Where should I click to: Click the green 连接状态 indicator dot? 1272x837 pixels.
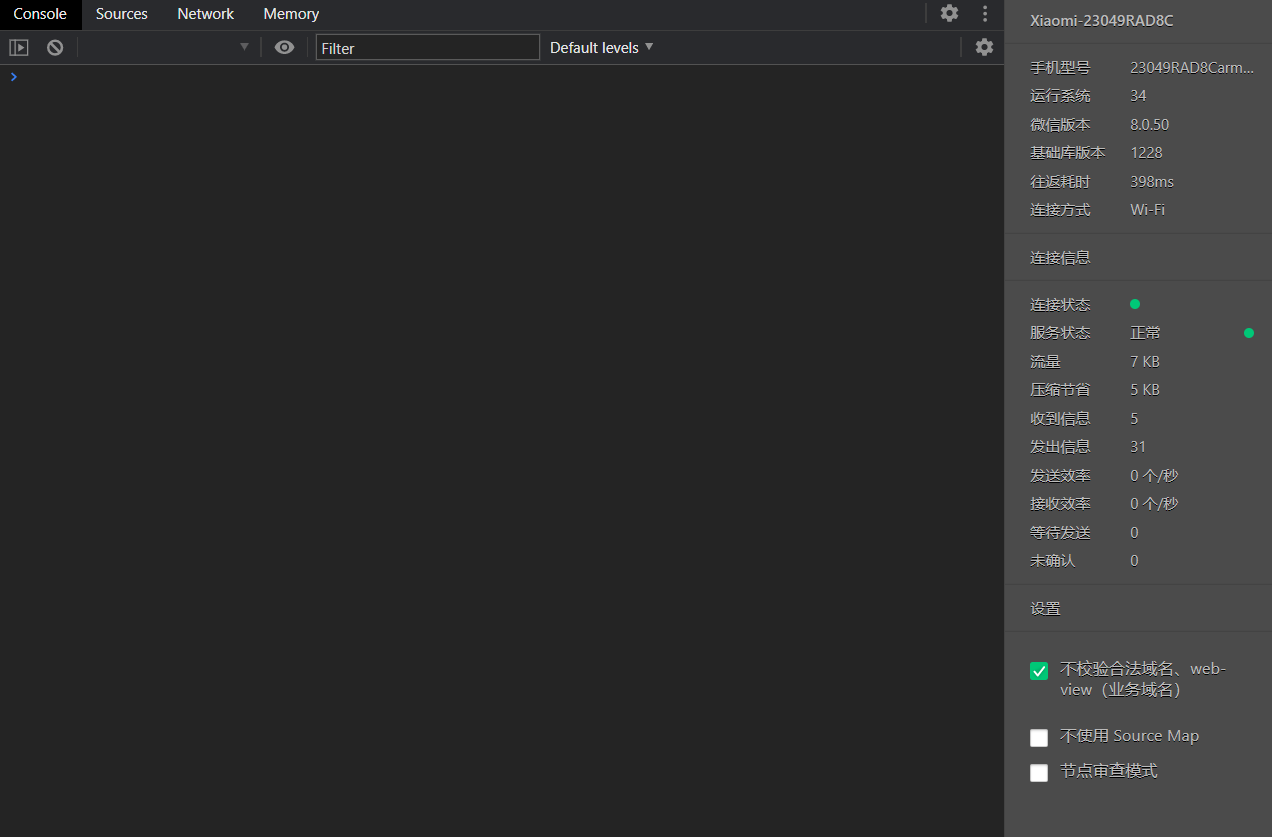click(x=1135, y=304)
